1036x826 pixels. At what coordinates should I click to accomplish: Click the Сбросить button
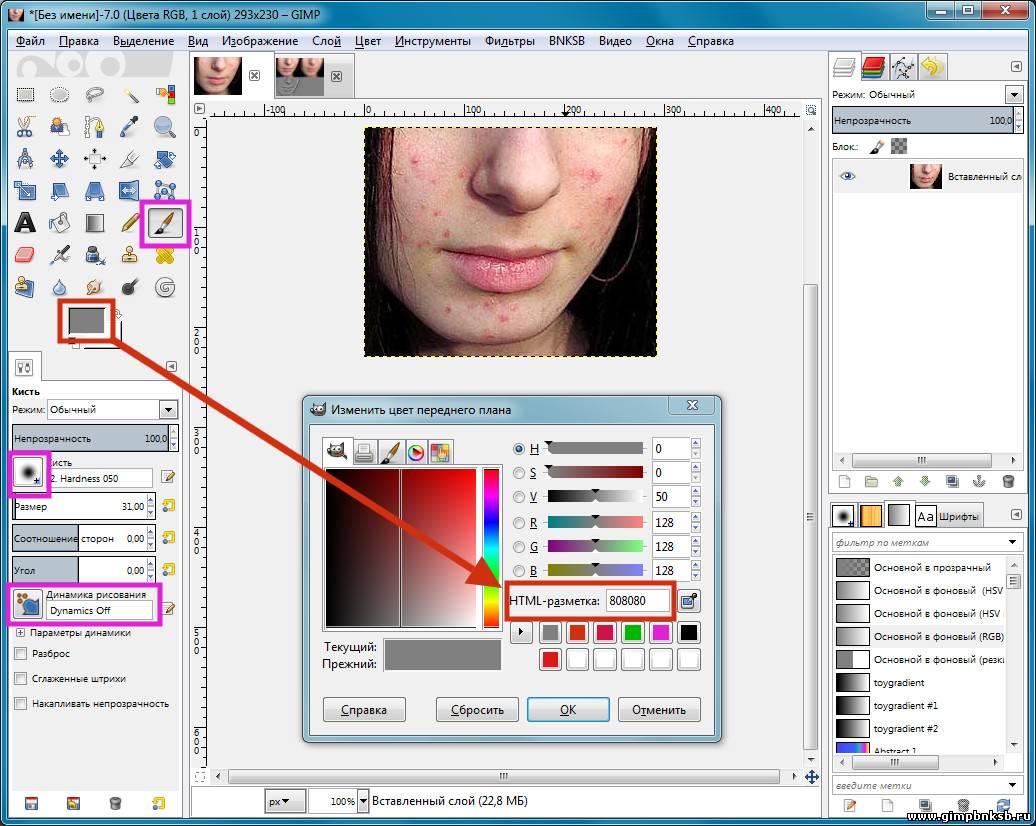(477, 710)
